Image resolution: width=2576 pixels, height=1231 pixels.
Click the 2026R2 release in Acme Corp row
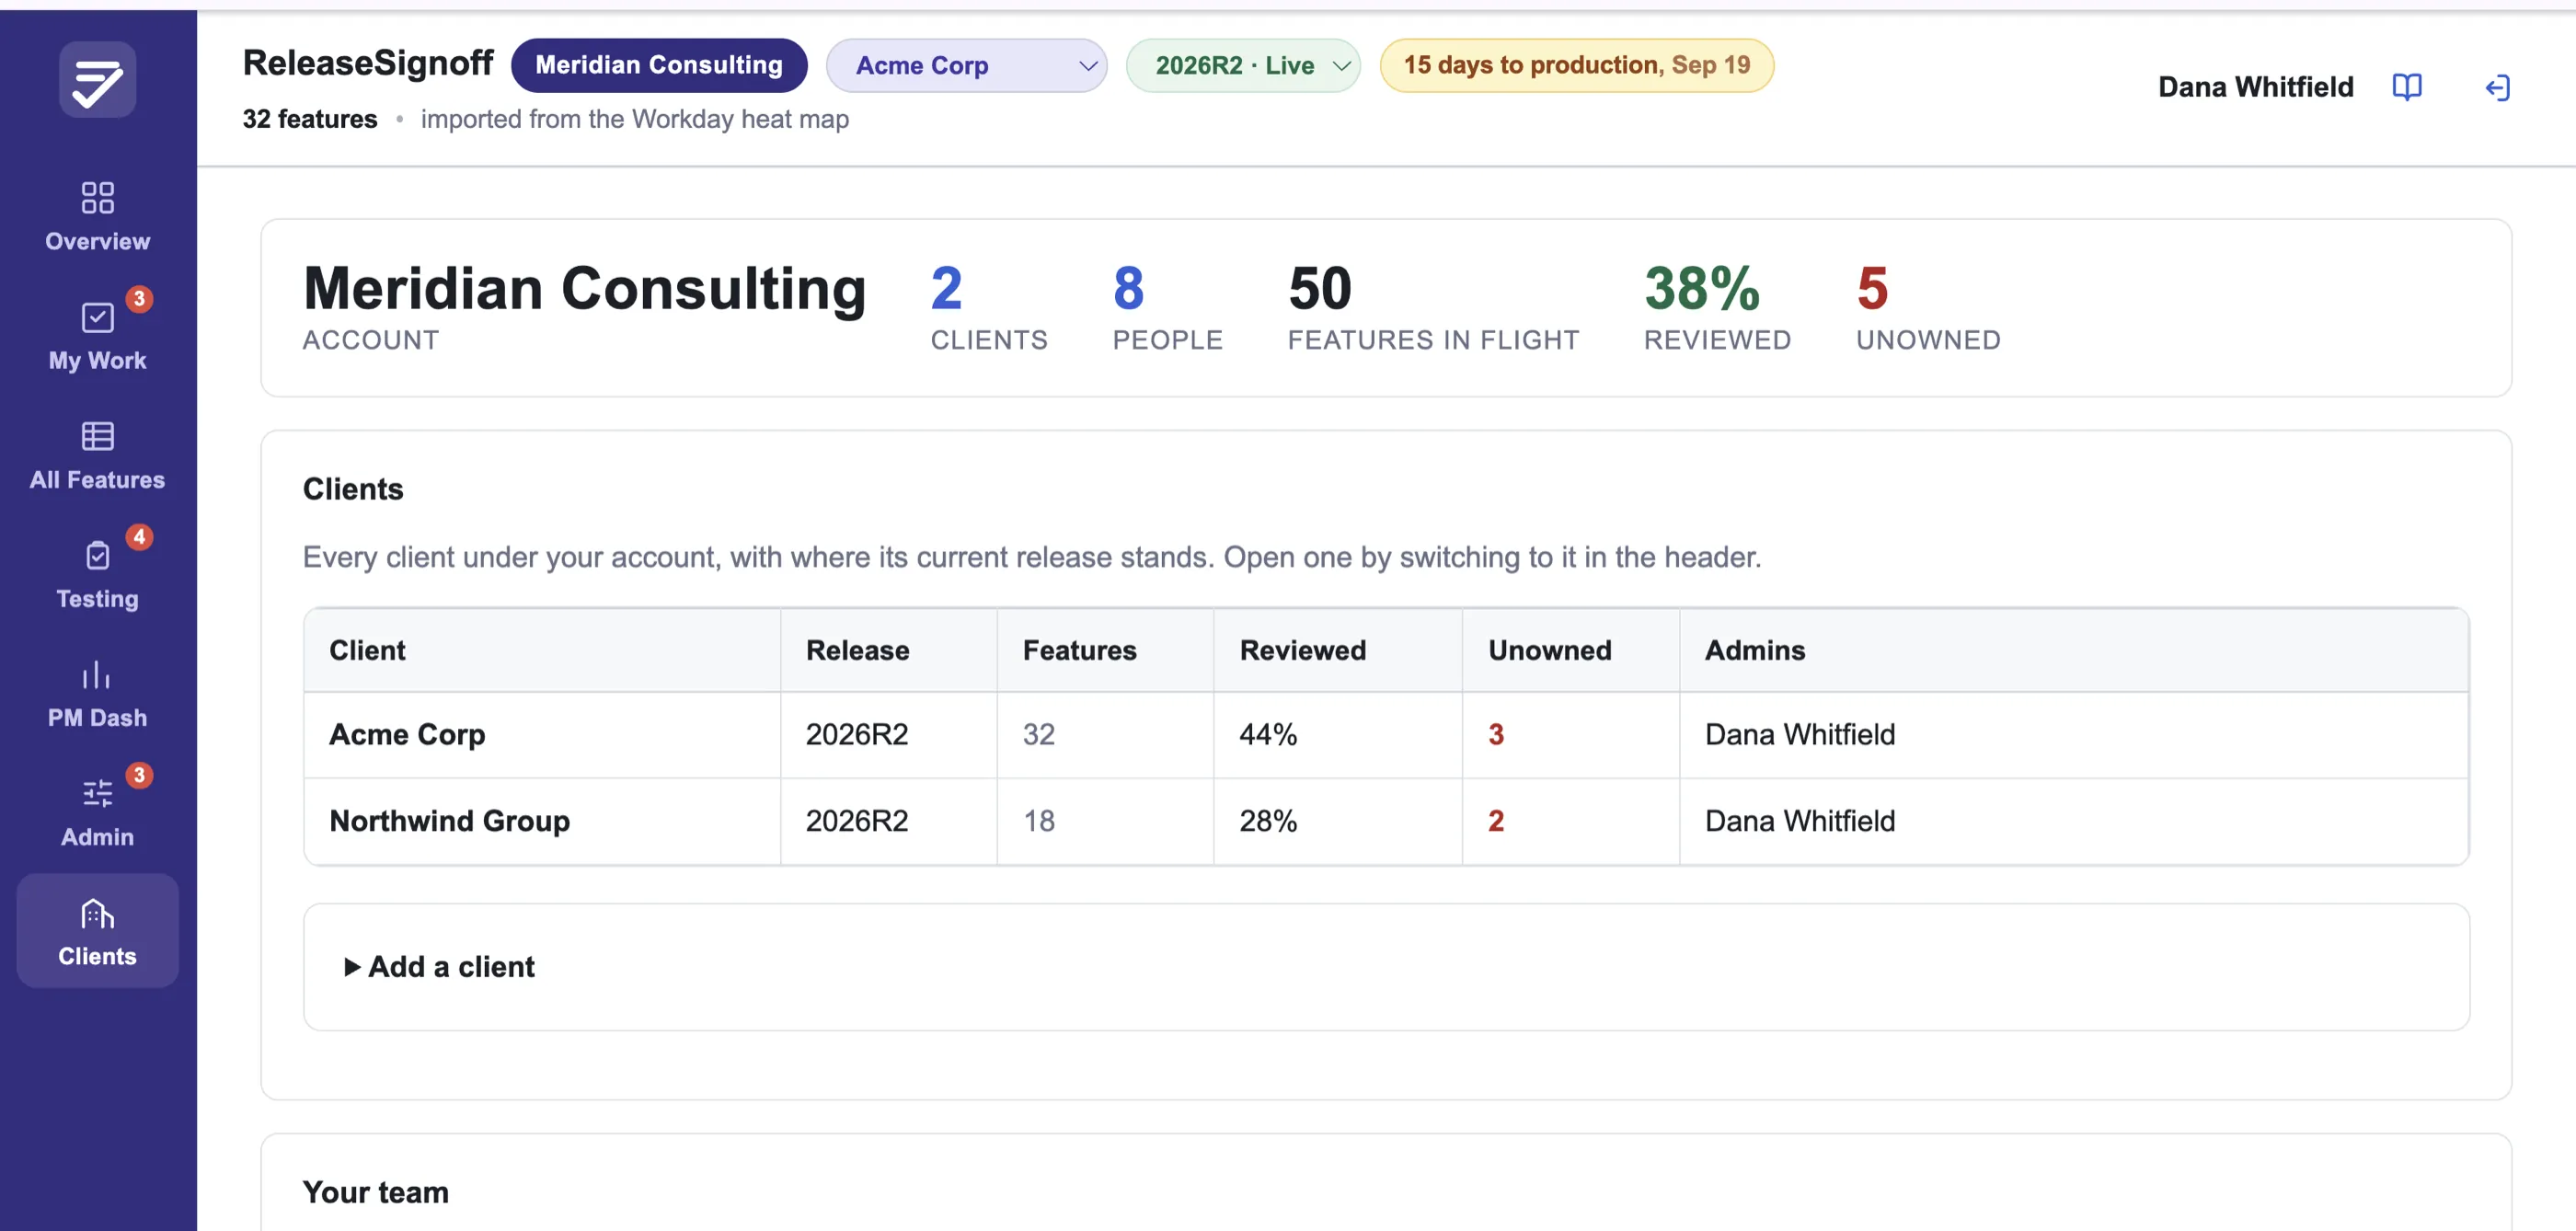[x=857, y=734]
